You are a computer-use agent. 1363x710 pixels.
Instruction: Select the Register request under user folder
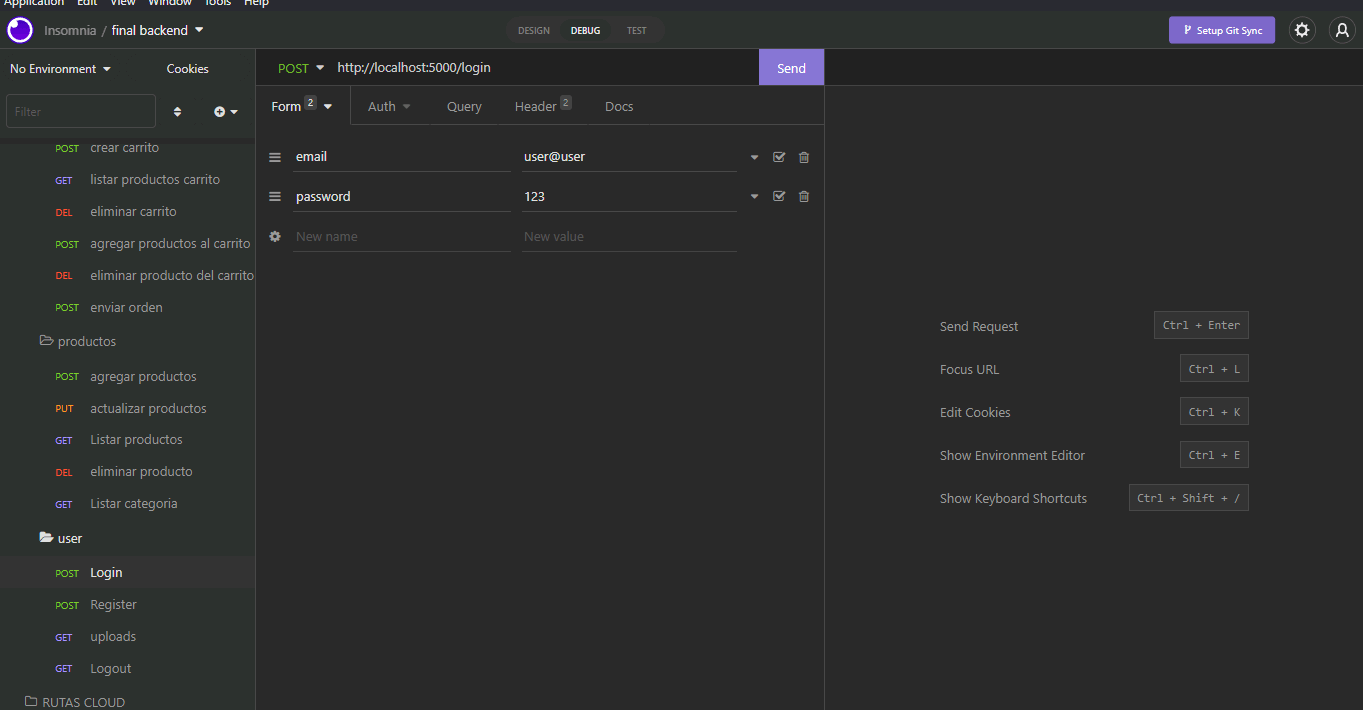point(113,604)
